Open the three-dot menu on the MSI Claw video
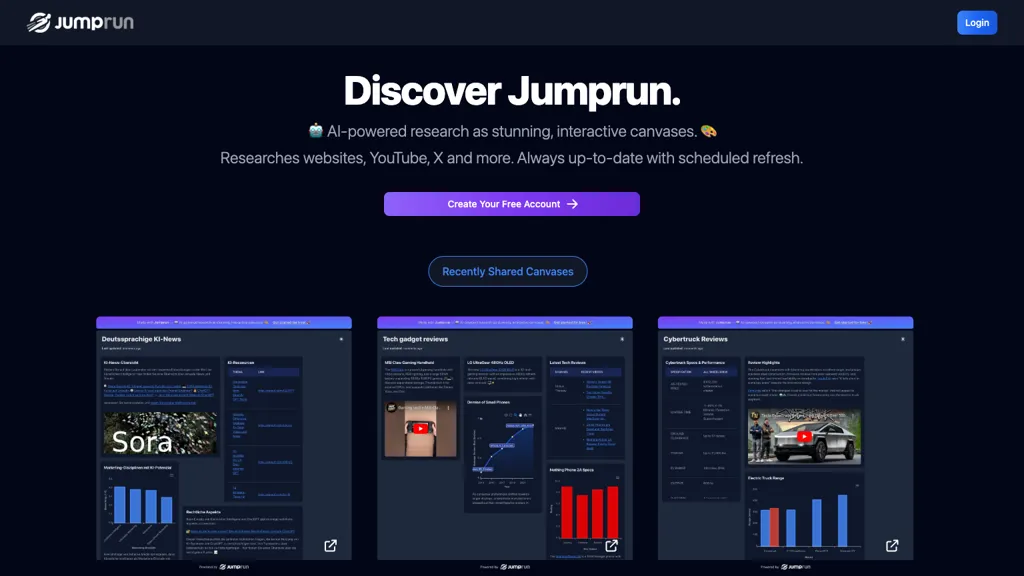1024x576 pixels. [448, 408]
